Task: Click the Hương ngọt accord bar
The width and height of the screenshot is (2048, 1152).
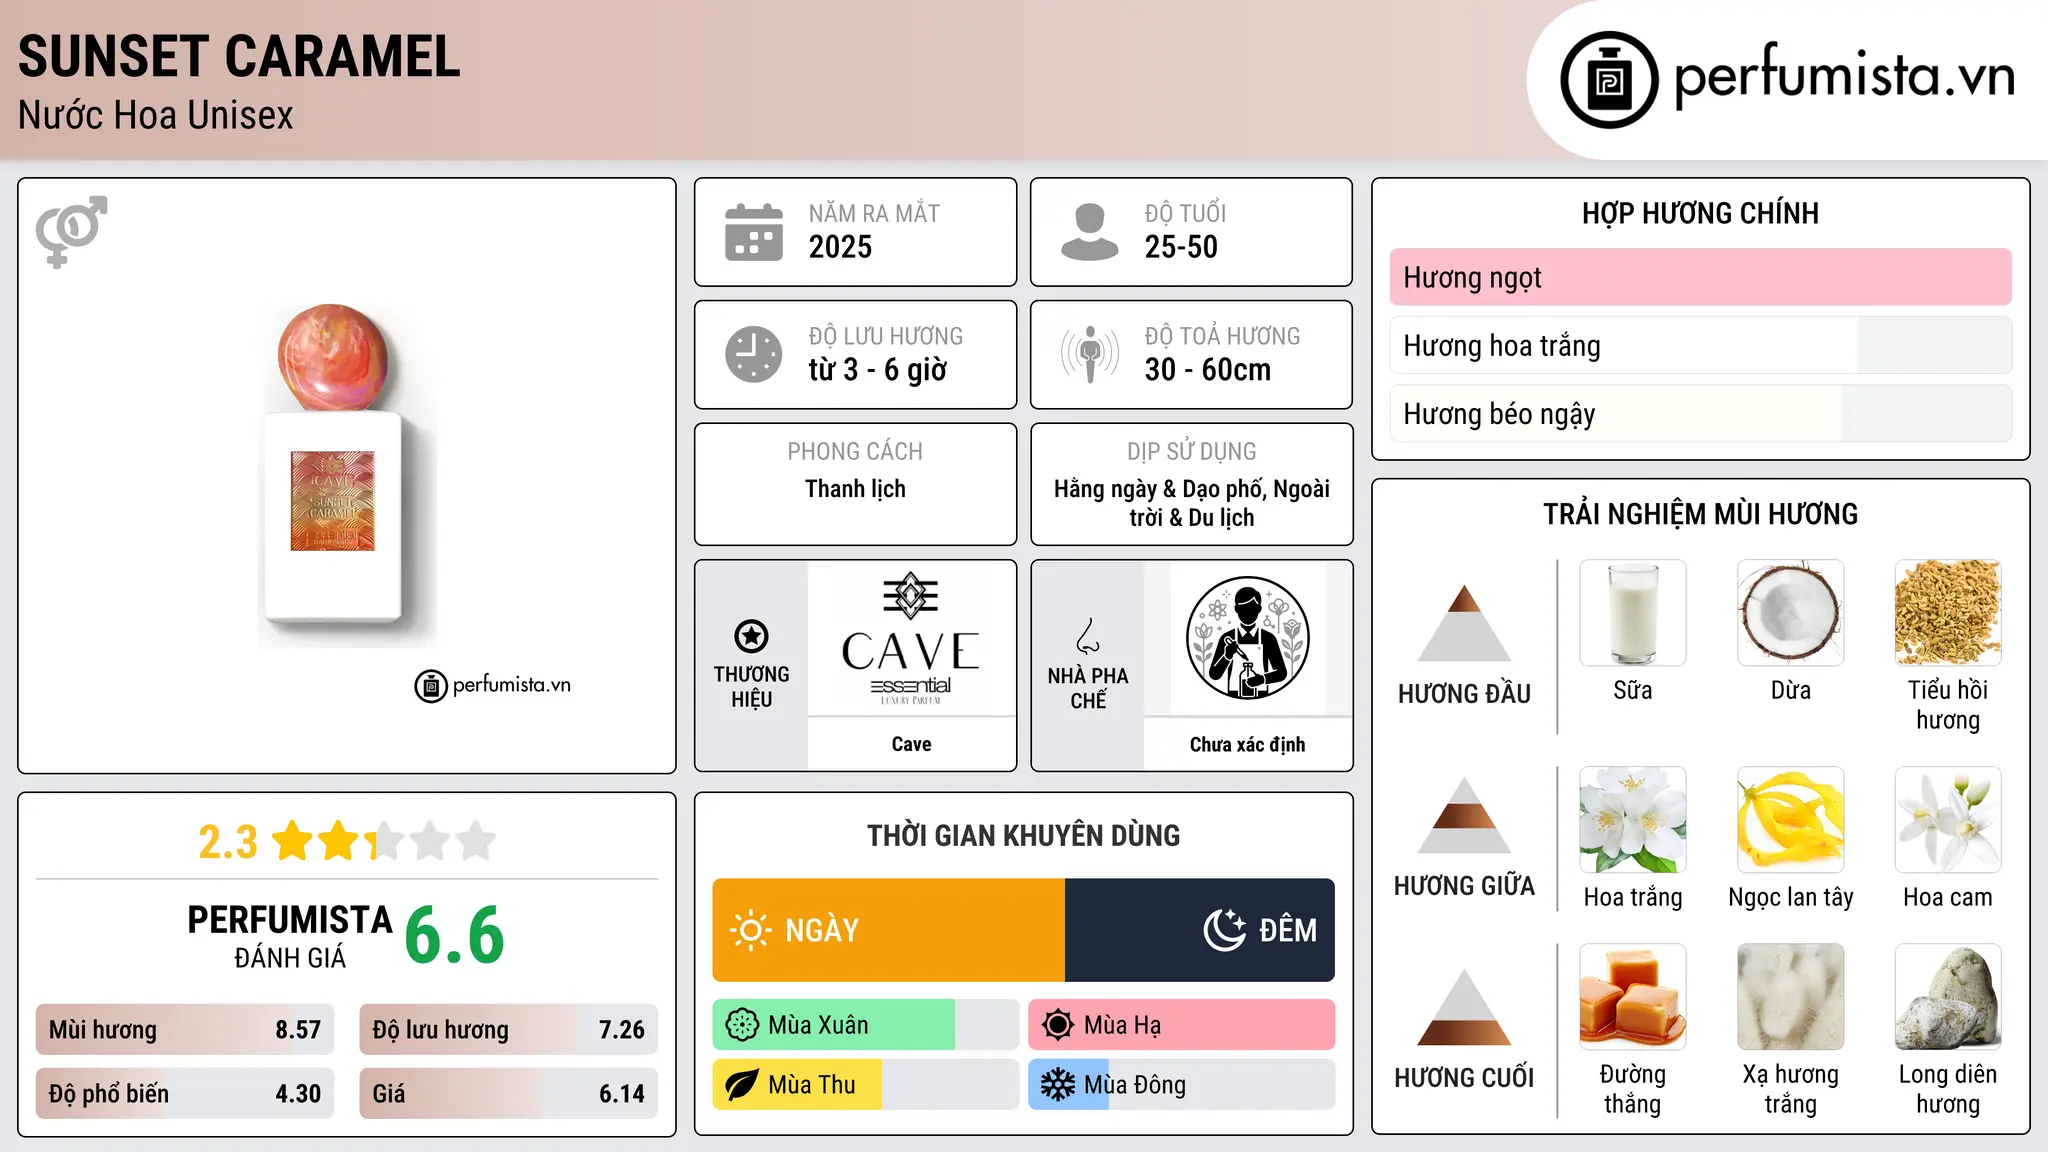Action: click(x=1700, y=277)
